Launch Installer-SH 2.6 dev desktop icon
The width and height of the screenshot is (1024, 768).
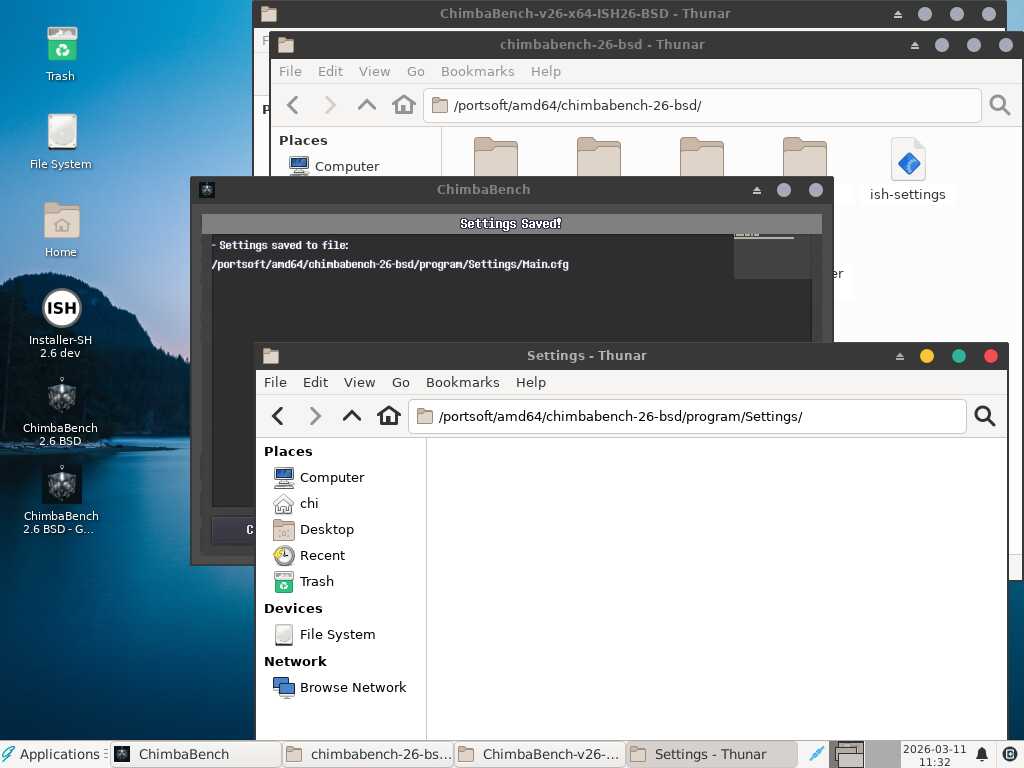(61, 323)
